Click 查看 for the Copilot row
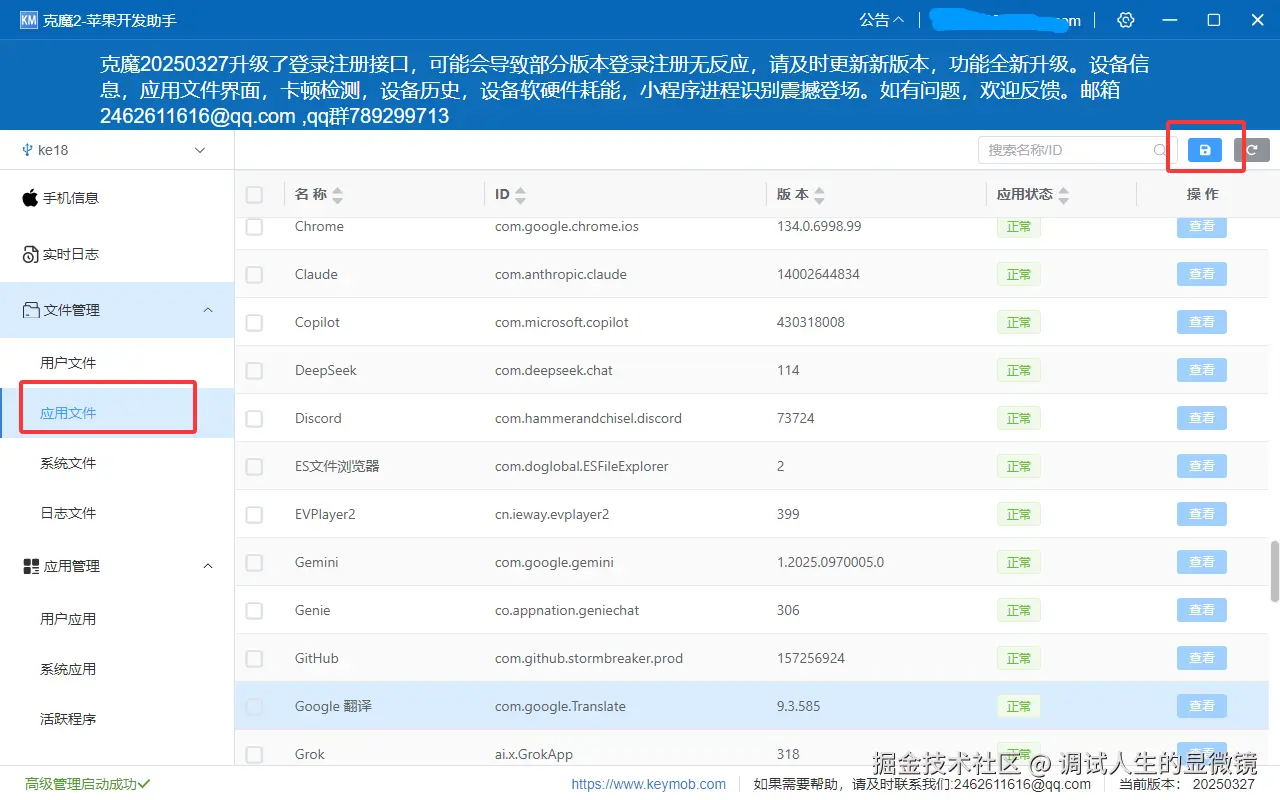Viewport: 1280px width, 800px height. (1202, 322)
